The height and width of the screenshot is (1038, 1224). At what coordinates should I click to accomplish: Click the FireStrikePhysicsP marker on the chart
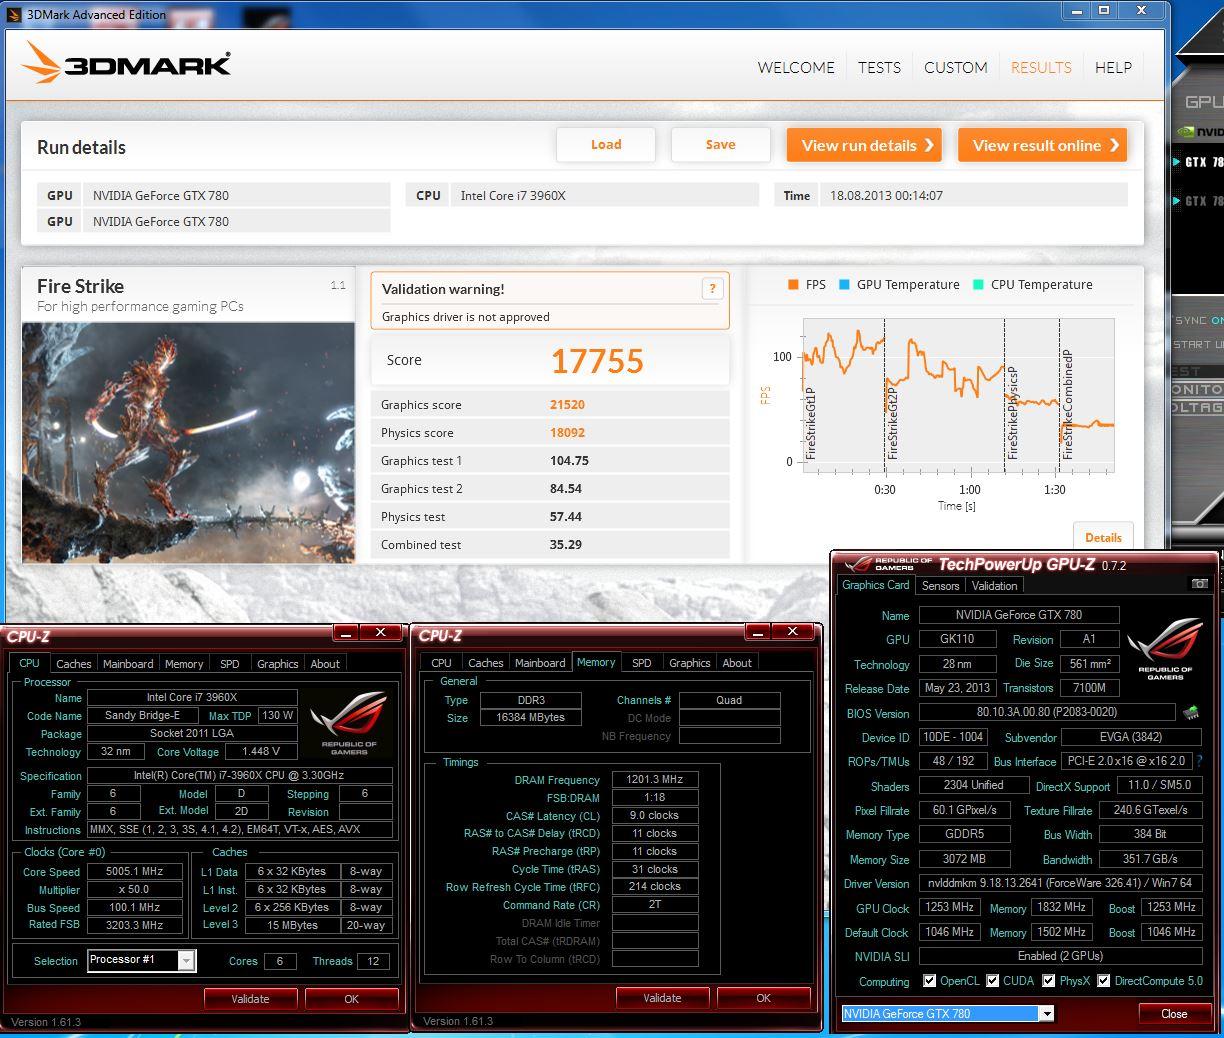pyautogui.click(x=1012, y=412)
